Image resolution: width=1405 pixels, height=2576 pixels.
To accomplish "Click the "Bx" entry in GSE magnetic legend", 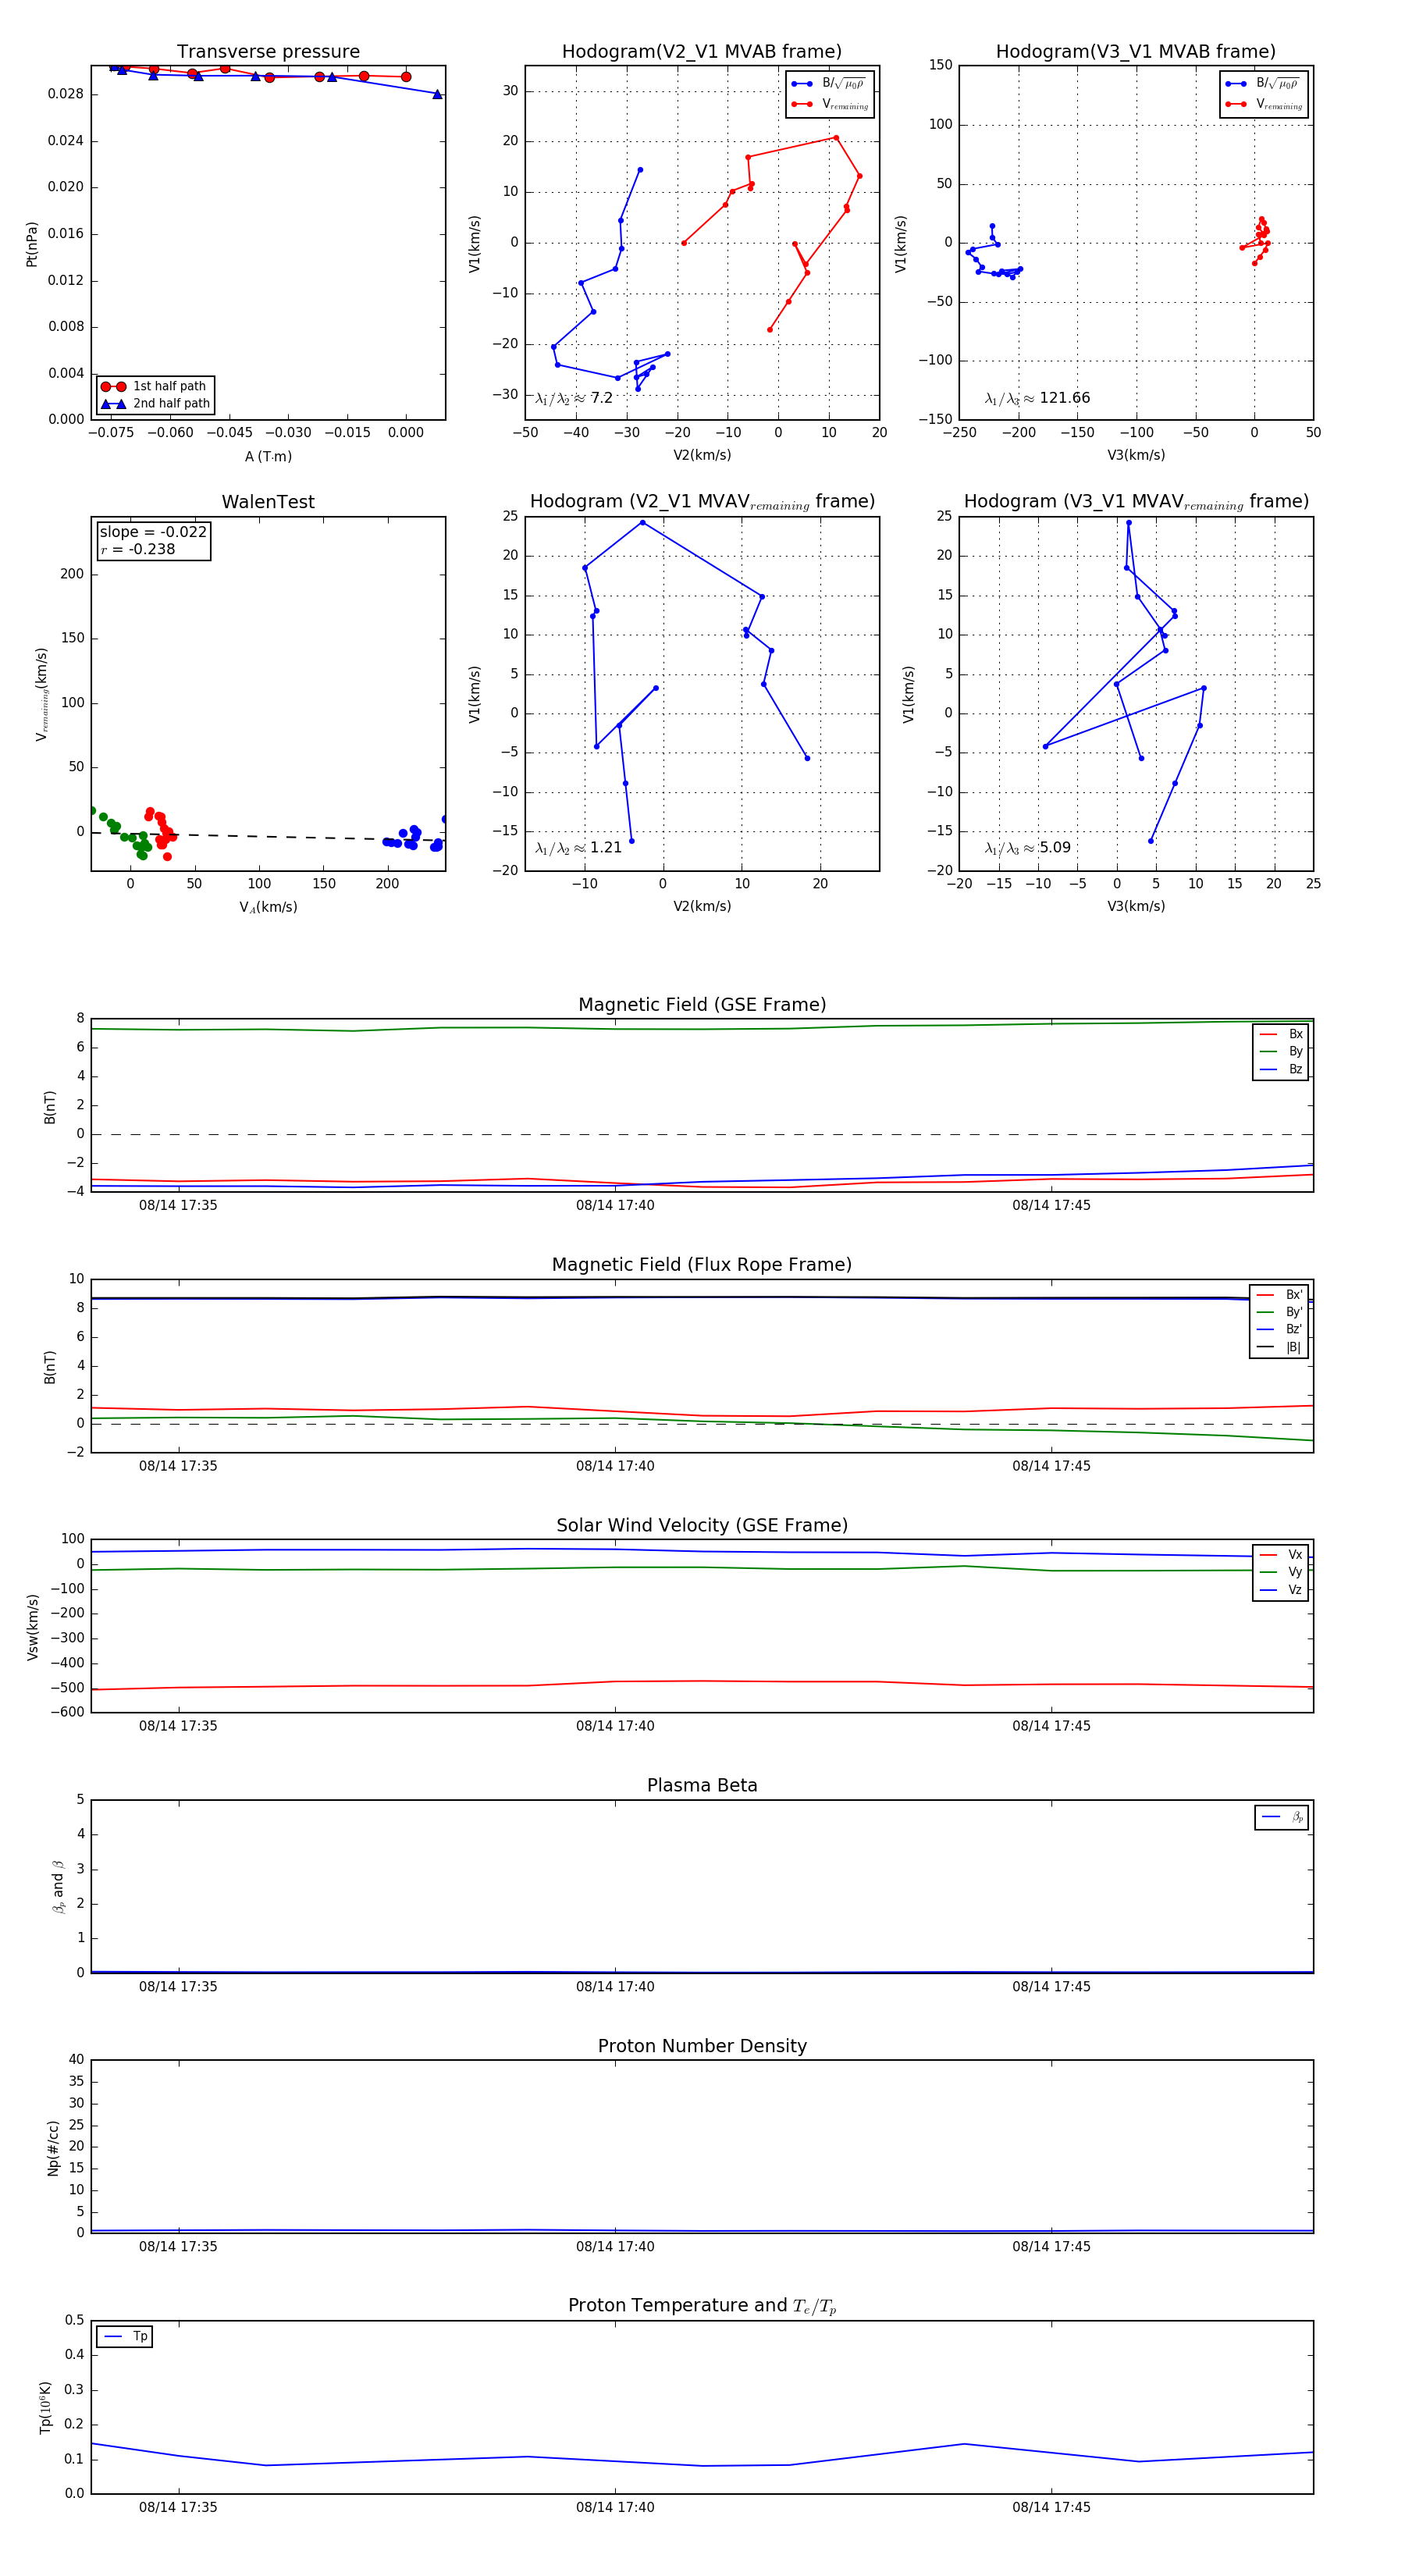I will point(1282,1034).
